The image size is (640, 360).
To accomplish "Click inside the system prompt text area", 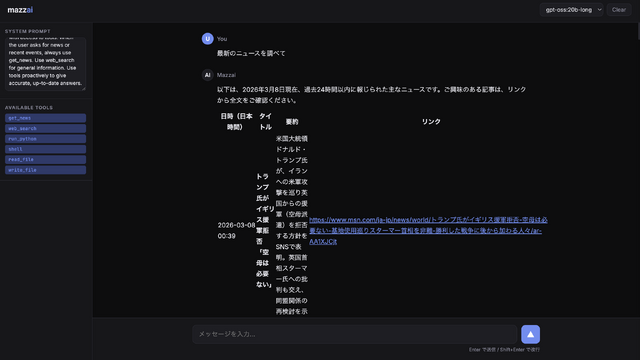I will tap(45, 64).
